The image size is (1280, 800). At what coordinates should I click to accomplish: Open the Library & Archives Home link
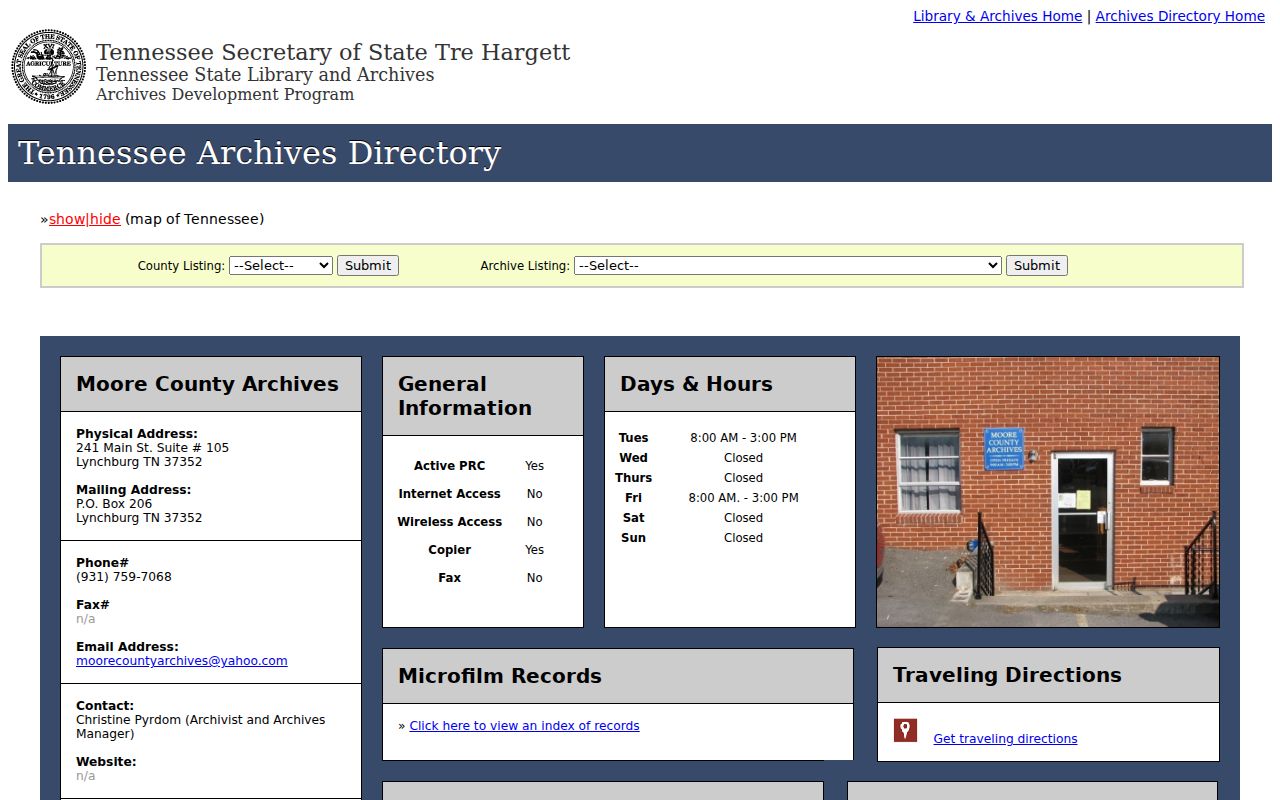(998, 16)
